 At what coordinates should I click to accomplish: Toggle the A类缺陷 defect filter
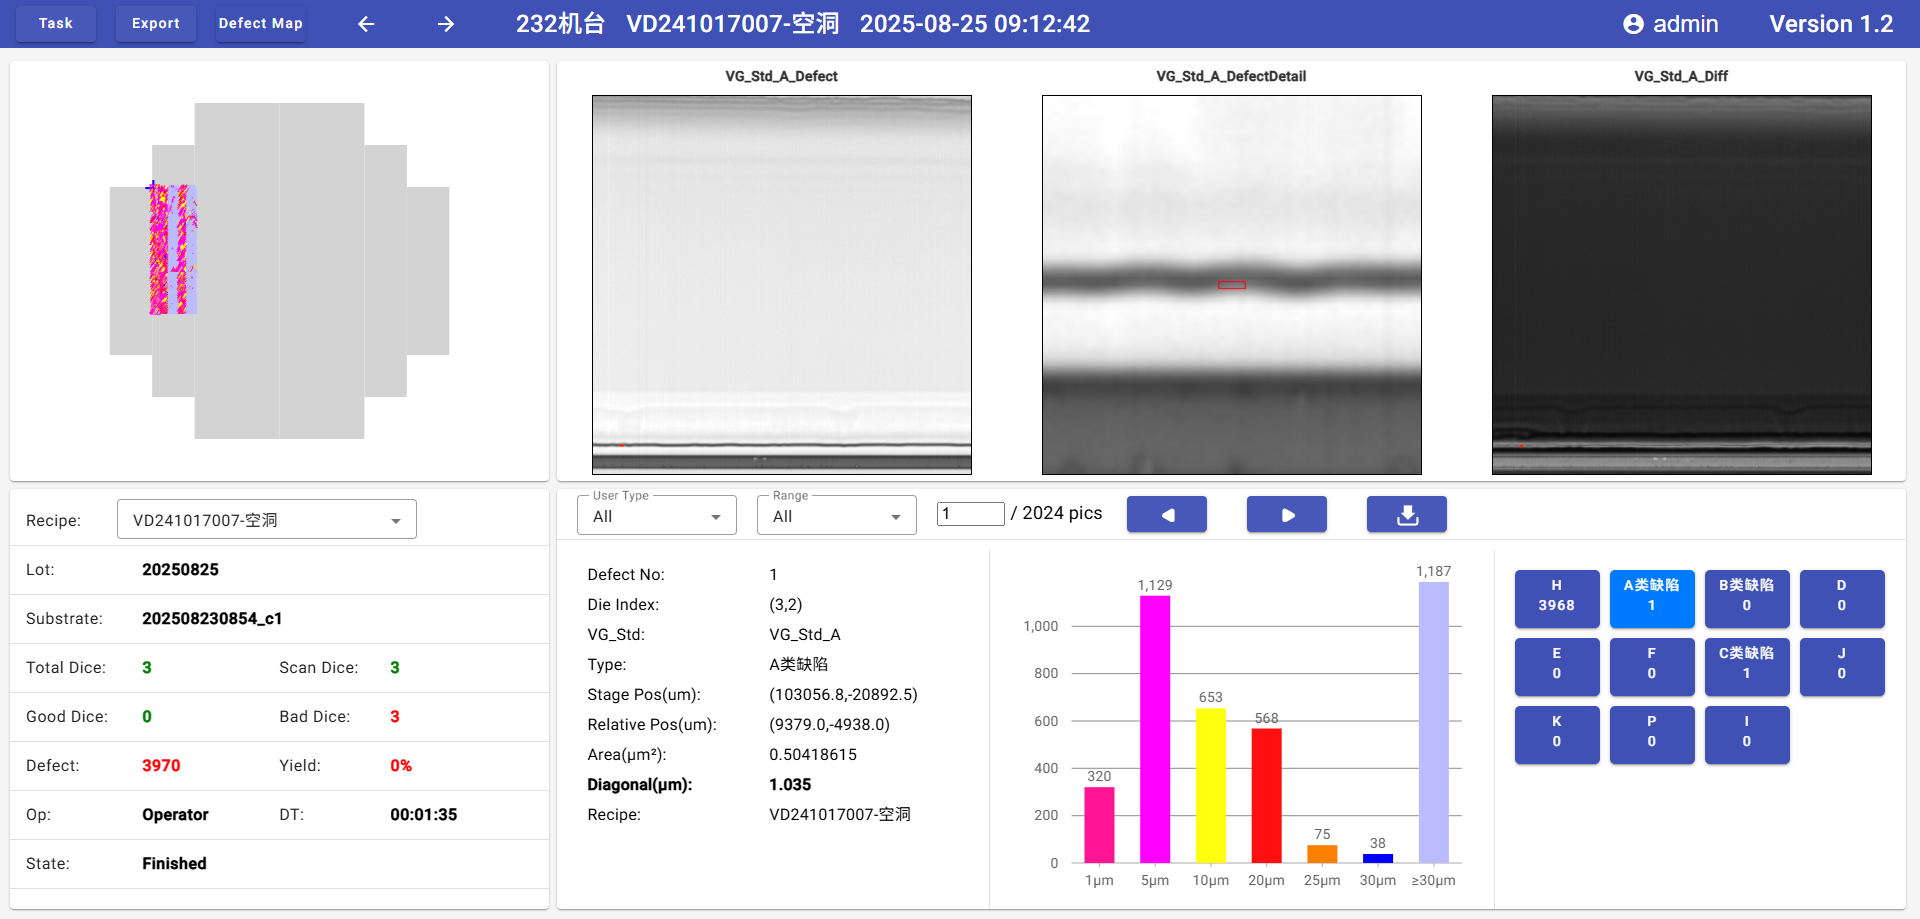(x=1651, y=596)
